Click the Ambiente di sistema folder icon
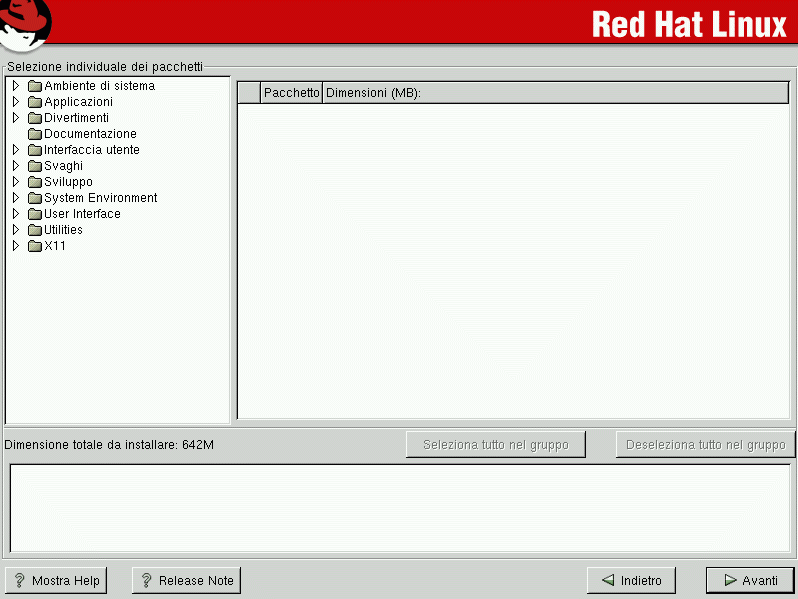 35,86
